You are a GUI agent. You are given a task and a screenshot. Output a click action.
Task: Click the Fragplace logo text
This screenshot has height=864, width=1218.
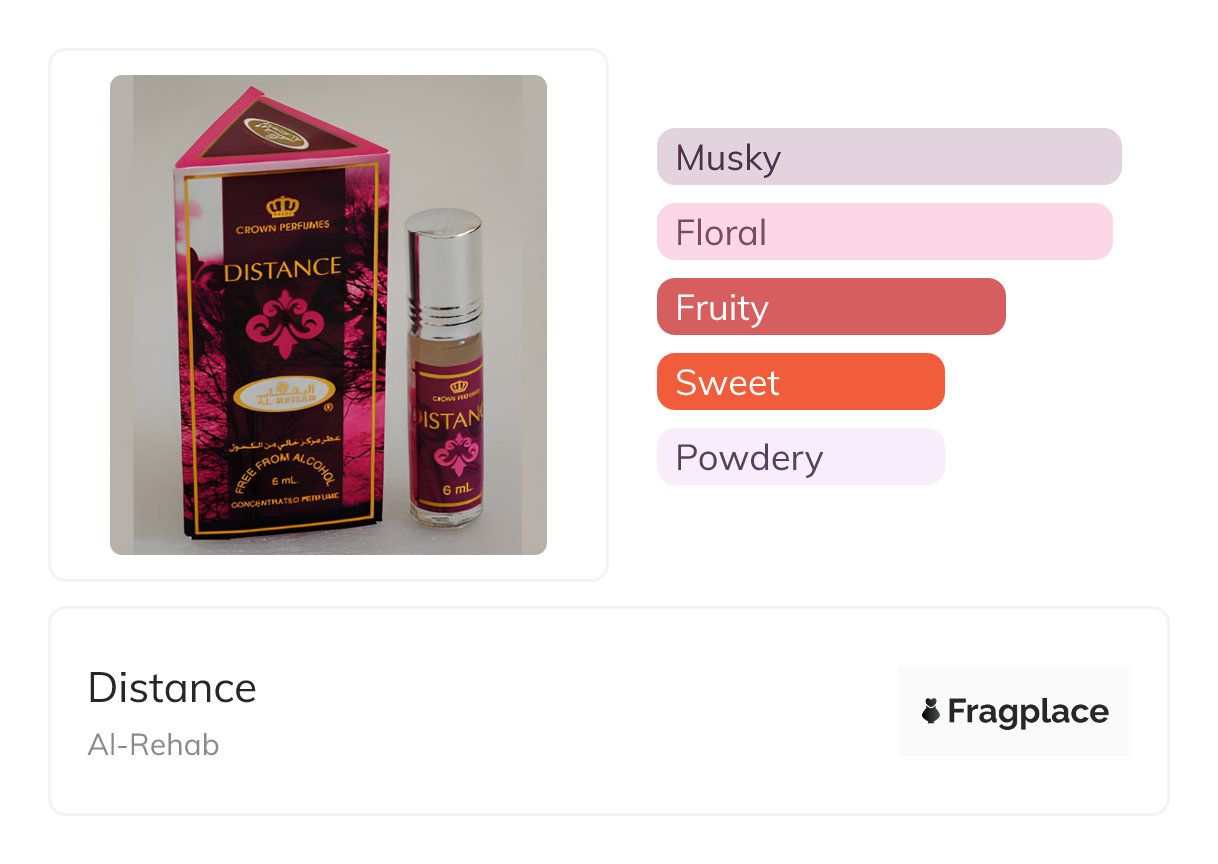[1027, 711]
